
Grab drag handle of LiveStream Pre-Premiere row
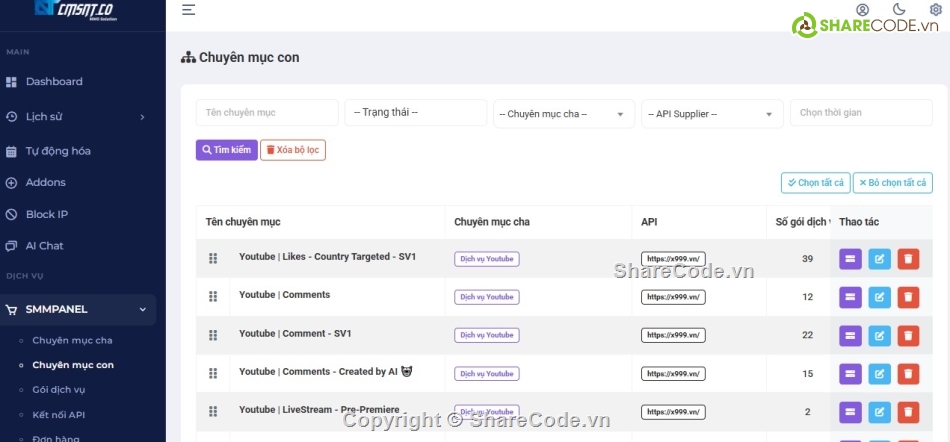pos(213,412)
